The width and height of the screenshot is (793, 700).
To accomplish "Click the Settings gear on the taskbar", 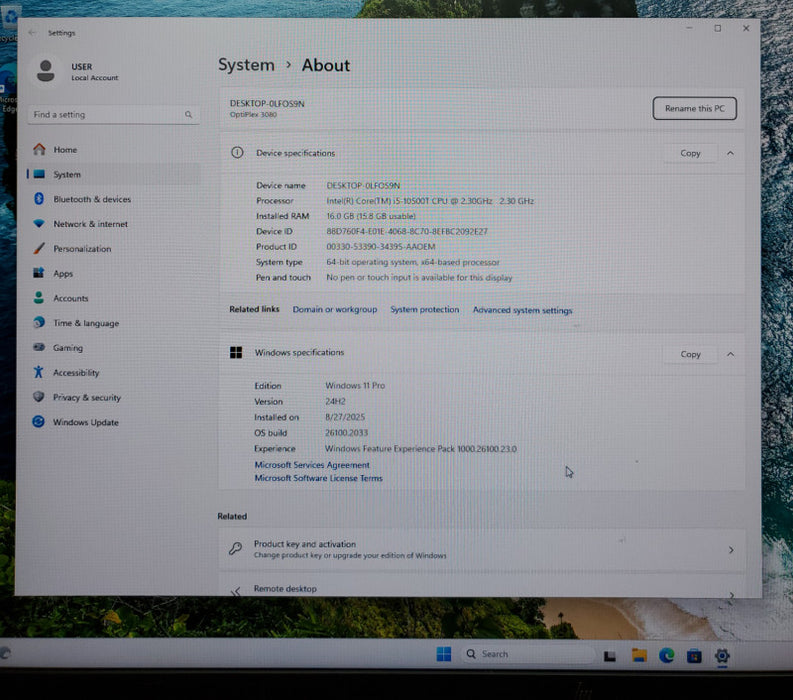I will (x=722, y=655).
